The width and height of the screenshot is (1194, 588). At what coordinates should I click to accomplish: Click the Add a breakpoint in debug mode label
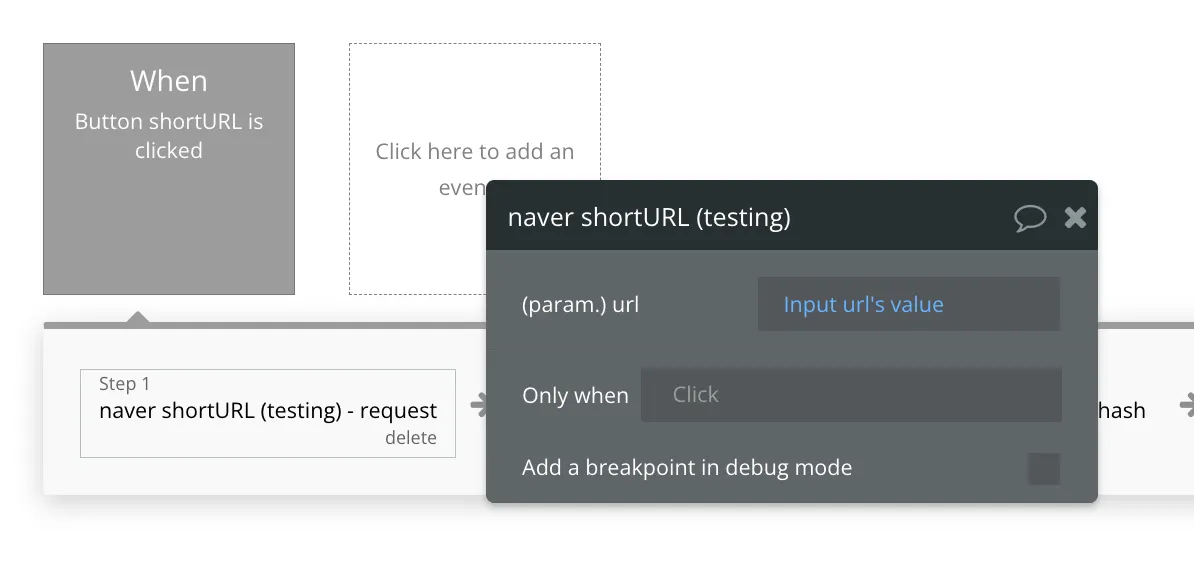tap(687, 467)
